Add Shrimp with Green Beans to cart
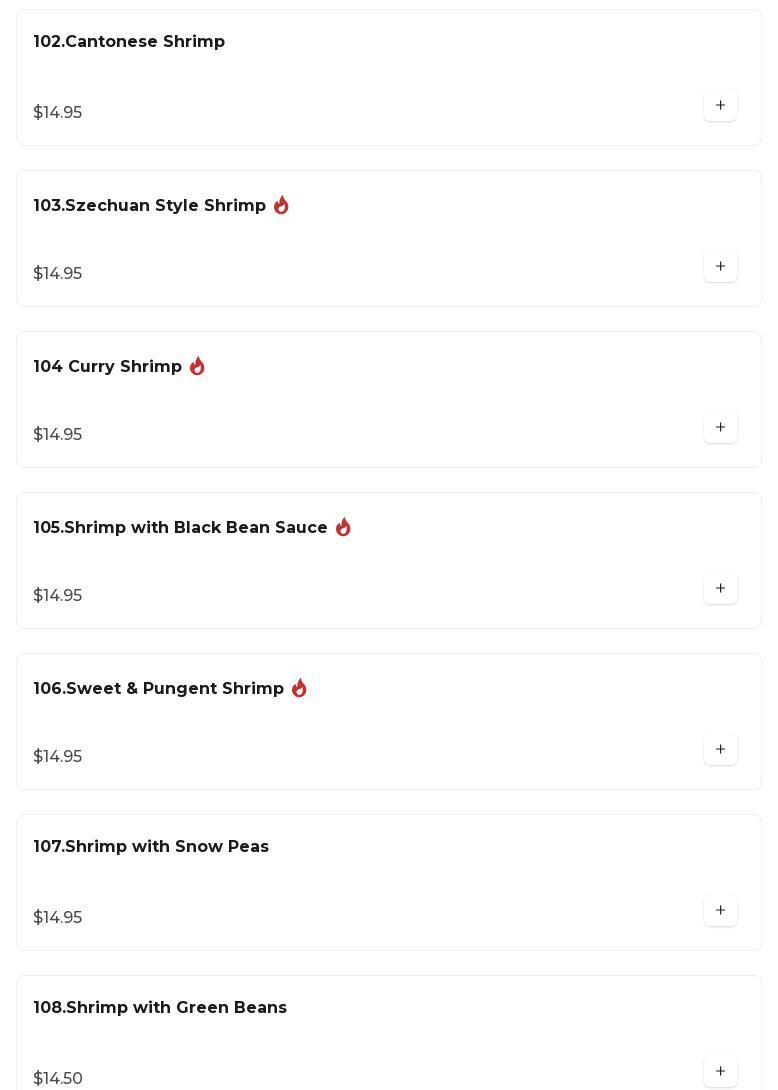Viewport: 778px width, 1090px height. tap(720, 1071)
